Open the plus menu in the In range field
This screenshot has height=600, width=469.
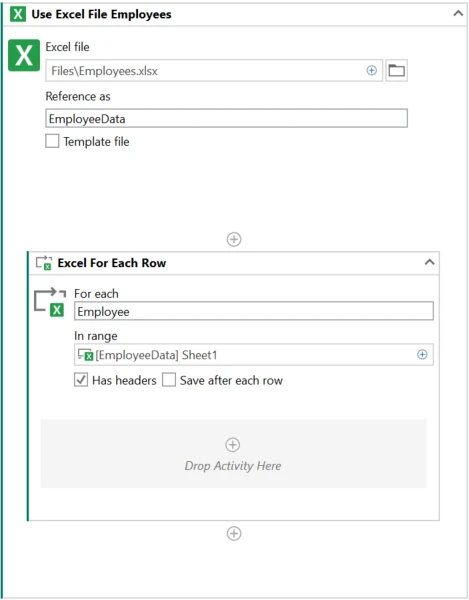click(x=422, y=355)
